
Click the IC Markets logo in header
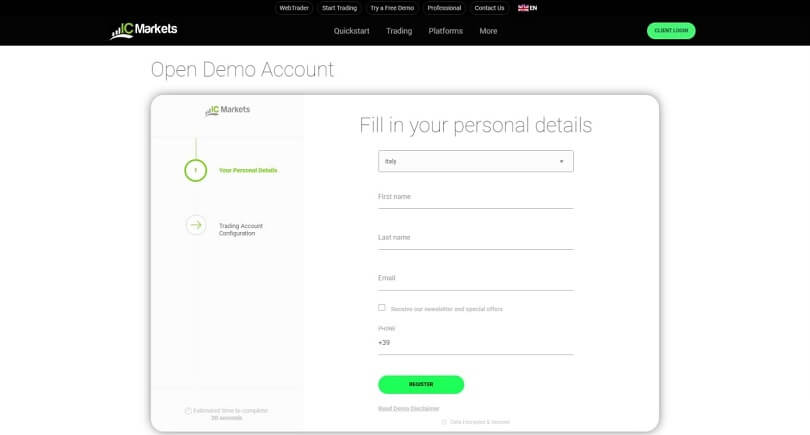point(144,30)
